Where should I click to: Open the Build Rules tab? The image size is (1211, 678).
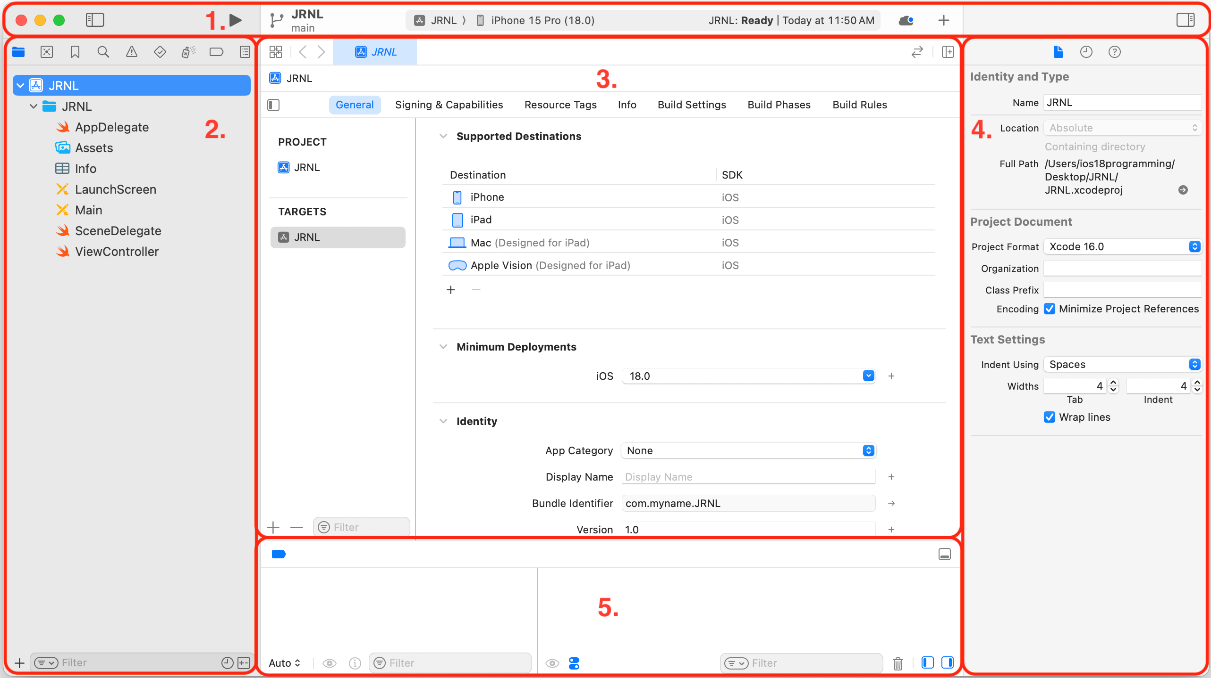click(x=860, y=105)
